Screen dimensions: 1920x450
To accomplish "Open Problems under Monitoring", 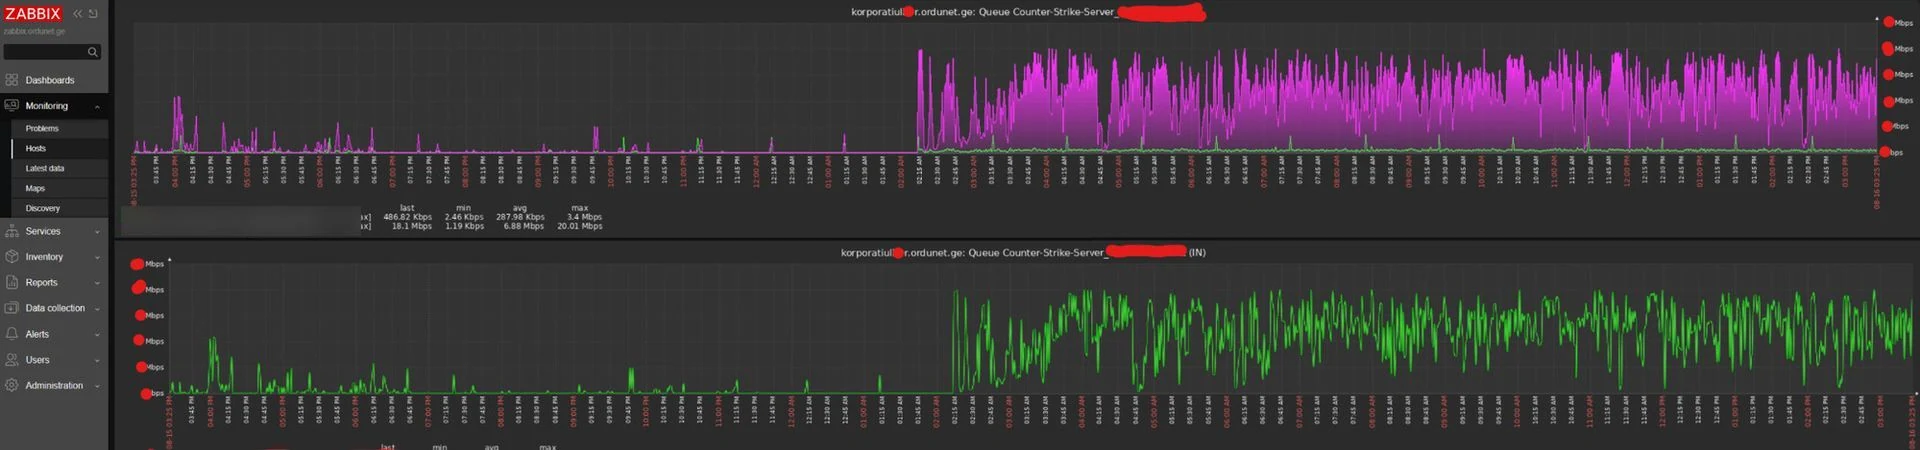I will pyautogui.click(x=42, y=128).
